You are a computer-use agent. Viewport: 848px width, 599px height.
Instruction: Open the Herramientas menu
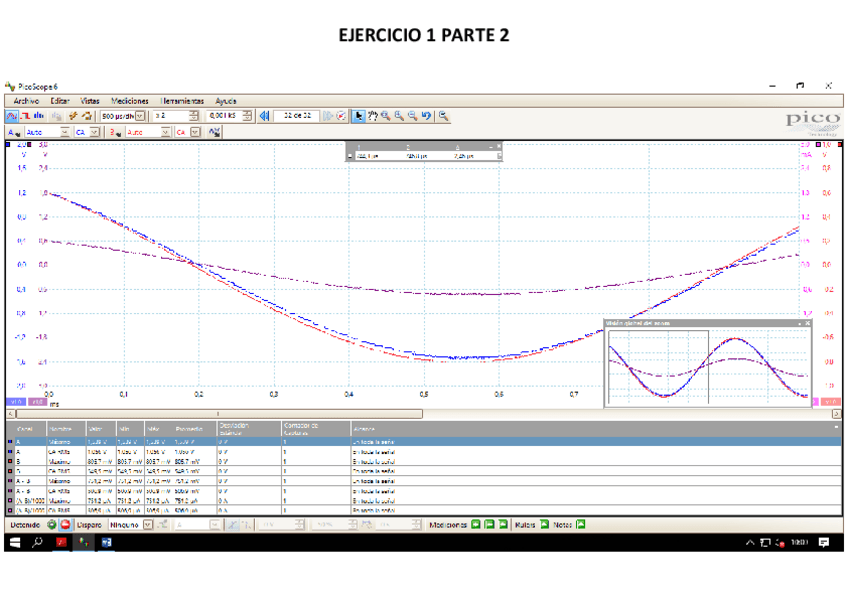pos(182,101)
